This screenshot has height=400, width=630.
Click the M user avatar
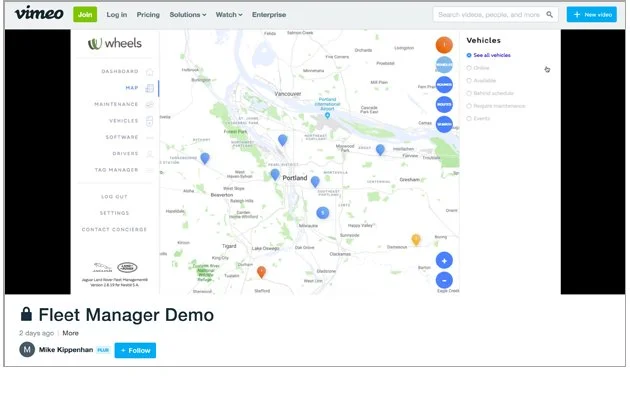point(27,349)
